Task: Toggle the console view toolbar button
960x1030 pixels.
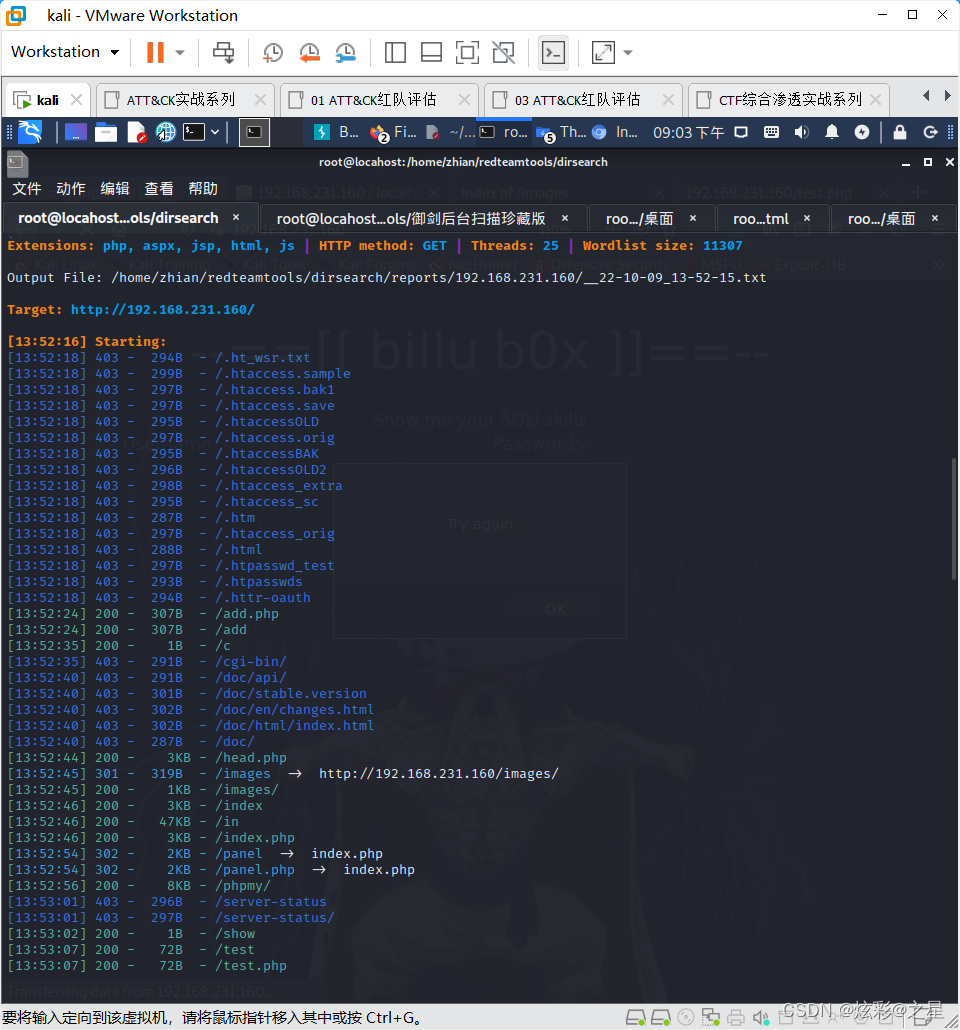Action: [x=553, y=53]
